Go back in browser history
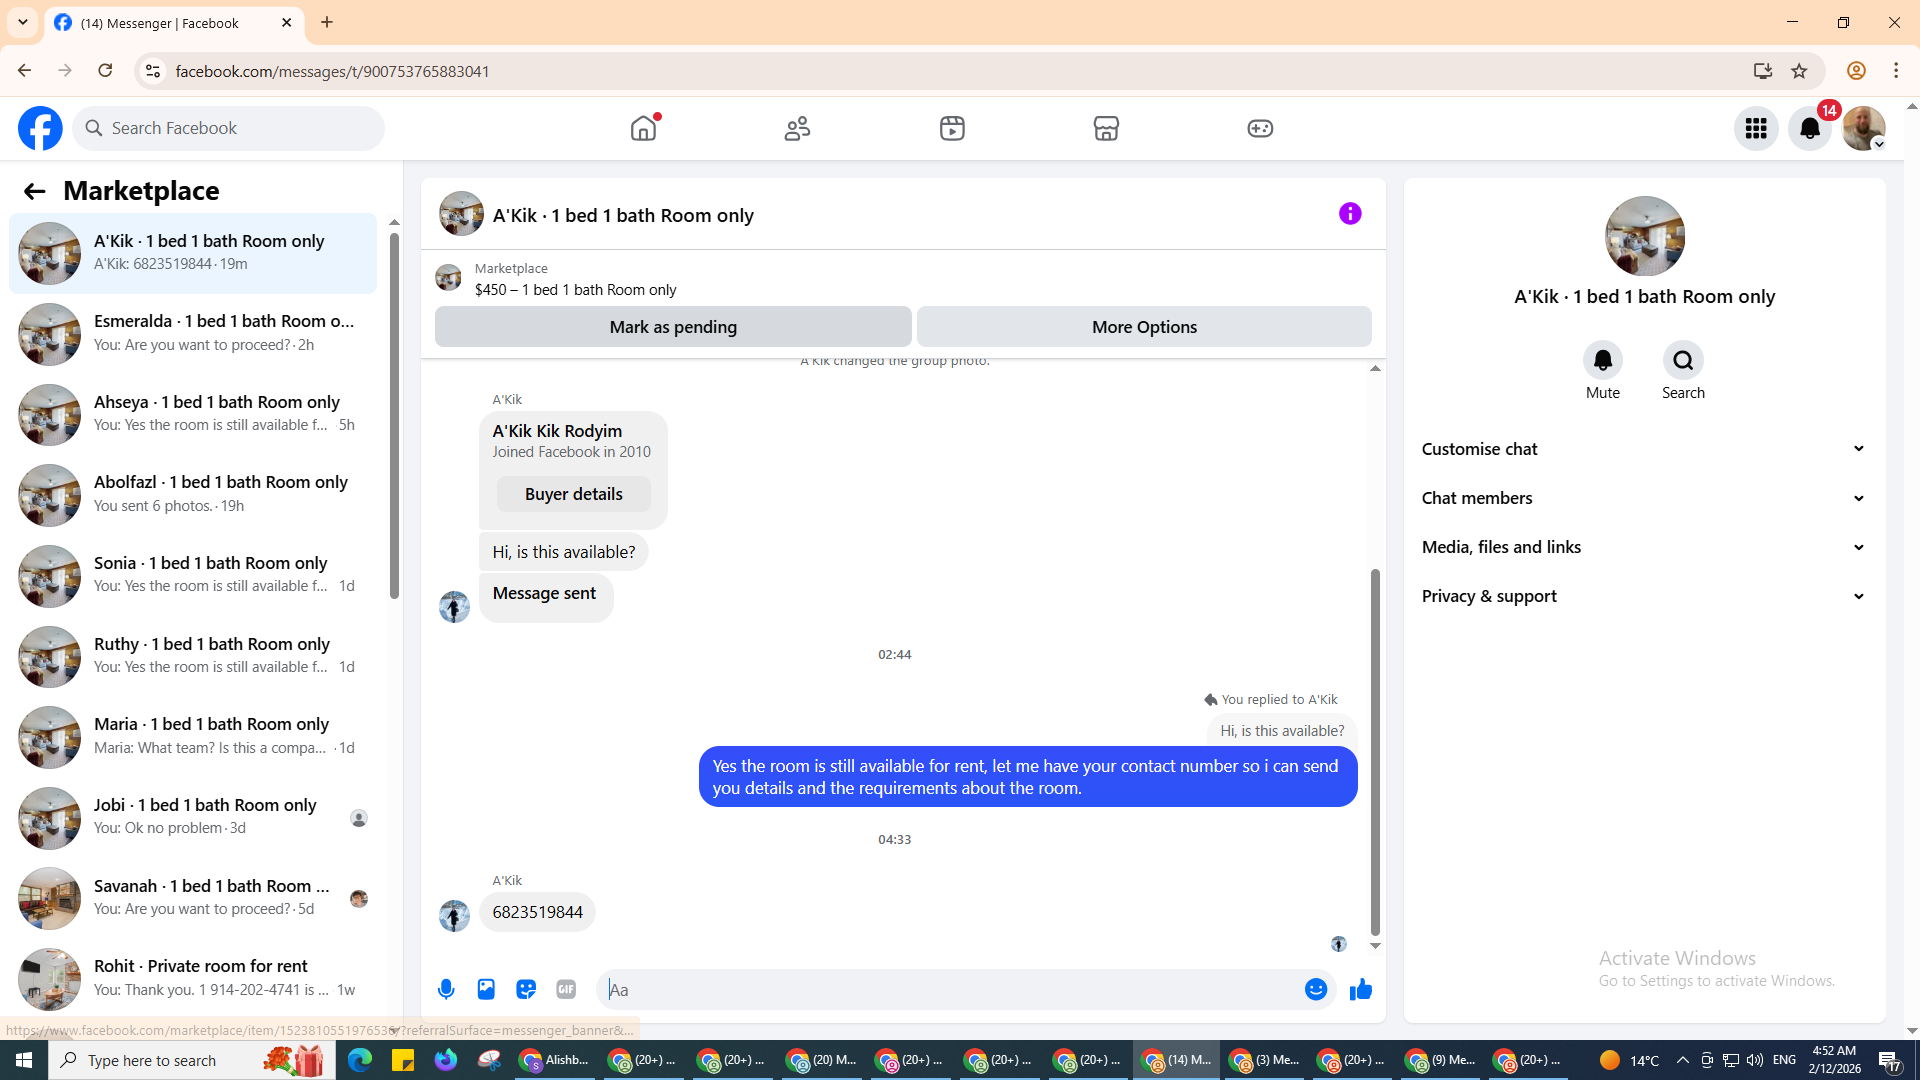The width and height of the screenshot is (1920, 1080). pyautogui.click(x=24, y=71)
